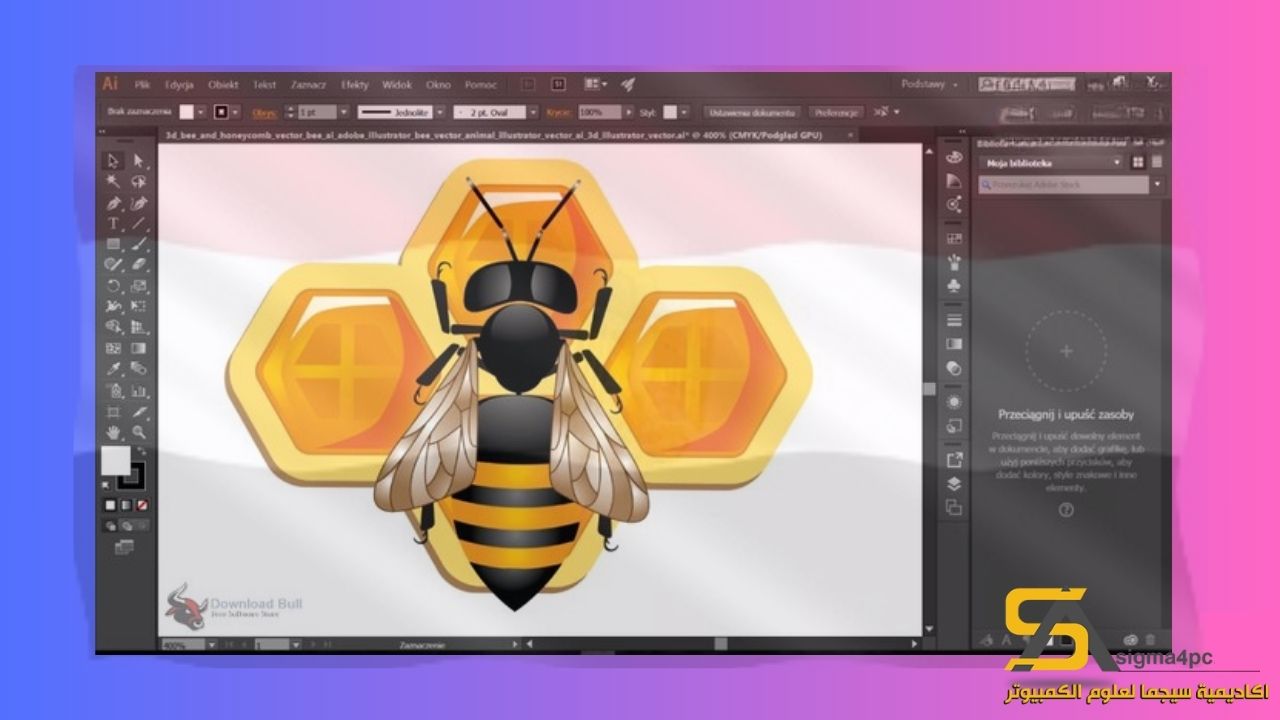Image resolution: width=1280 pixels, height=720 pixels.
Task: Set paint mode to Color
Action: click(x=110, y=505)
